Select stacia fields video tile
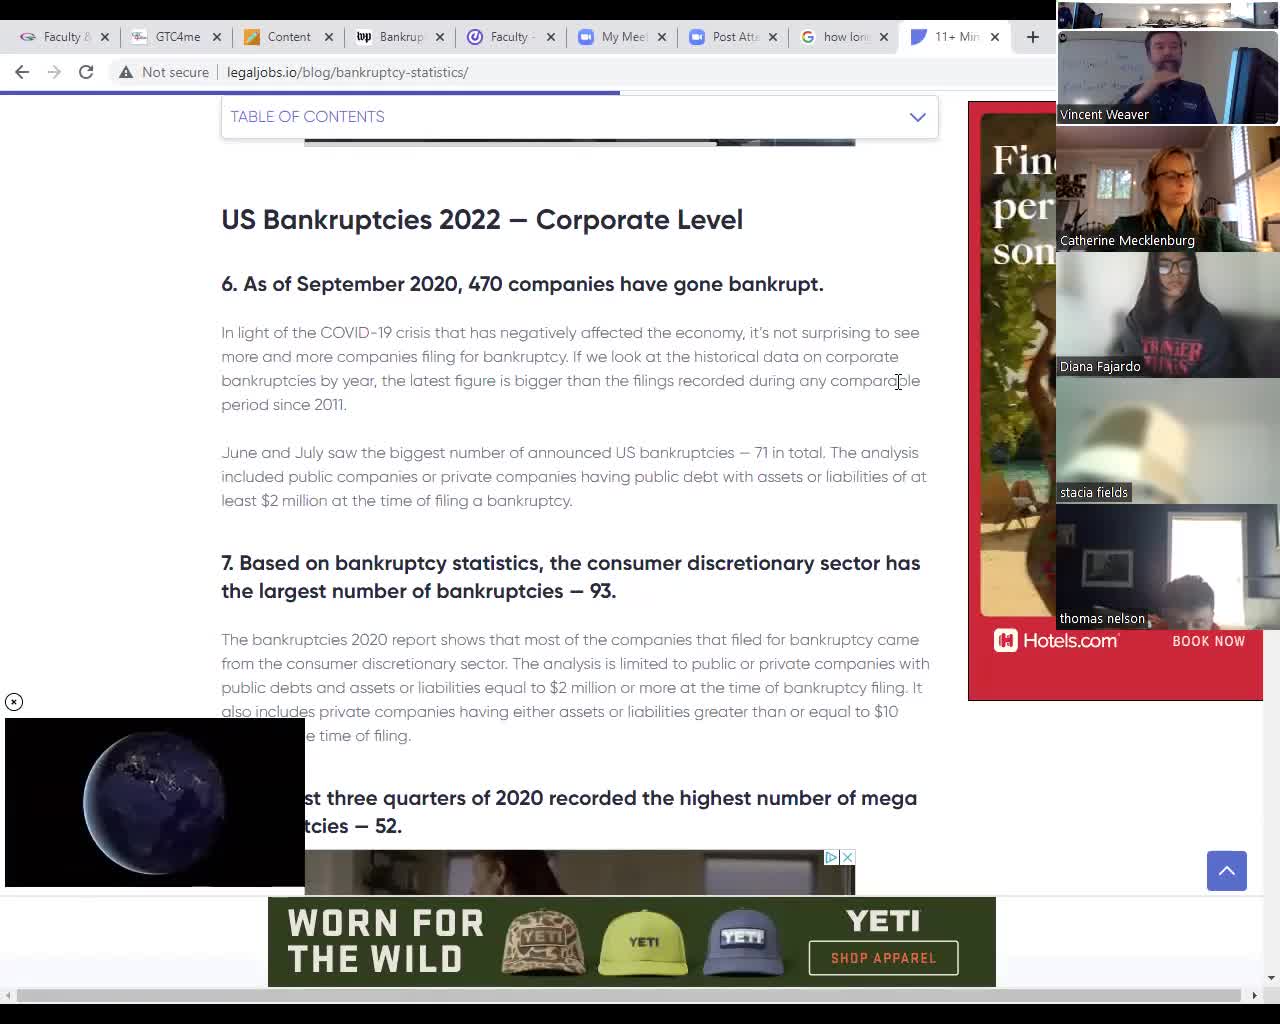This screenshot has height=1024, width=1280. 1168,441
